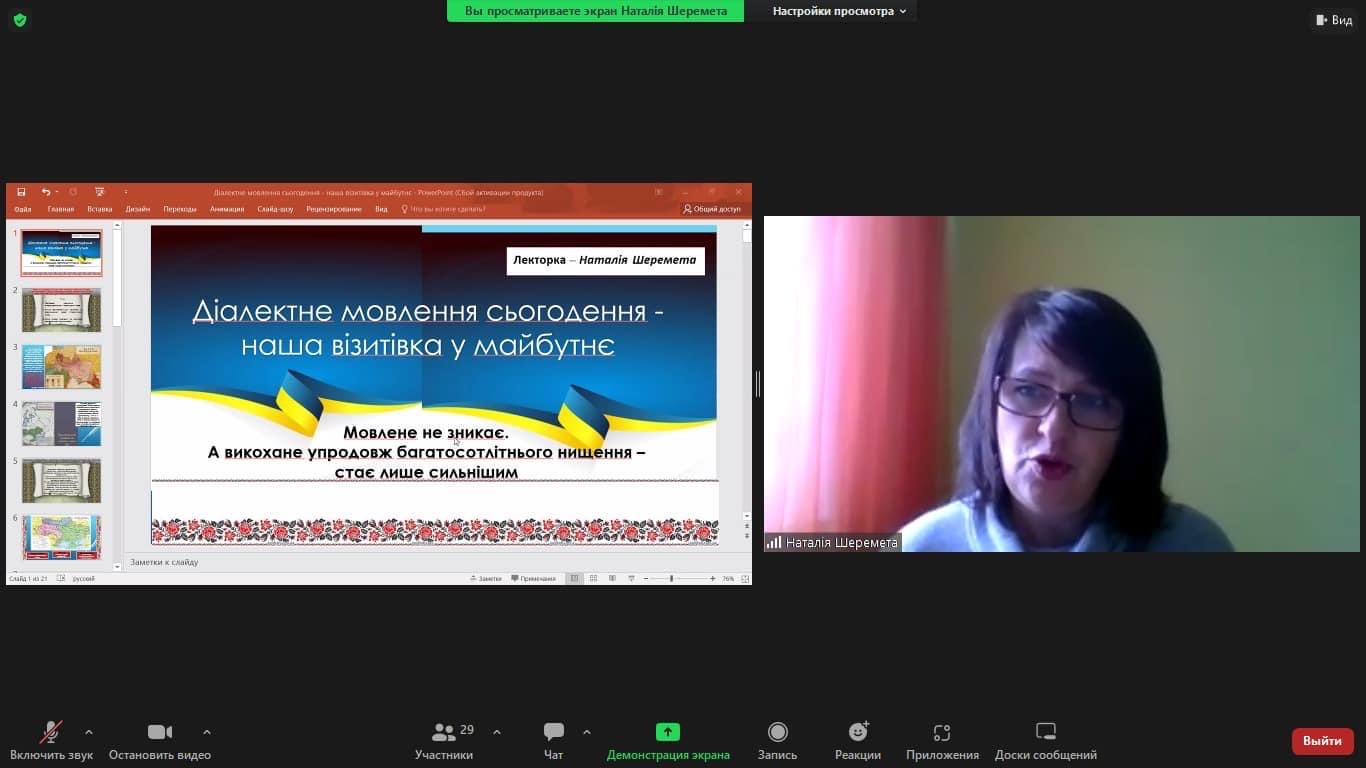This screenshot has height=768, width=1366.
Task: Expand the arrow next to Участники
Action: point(497,731)
